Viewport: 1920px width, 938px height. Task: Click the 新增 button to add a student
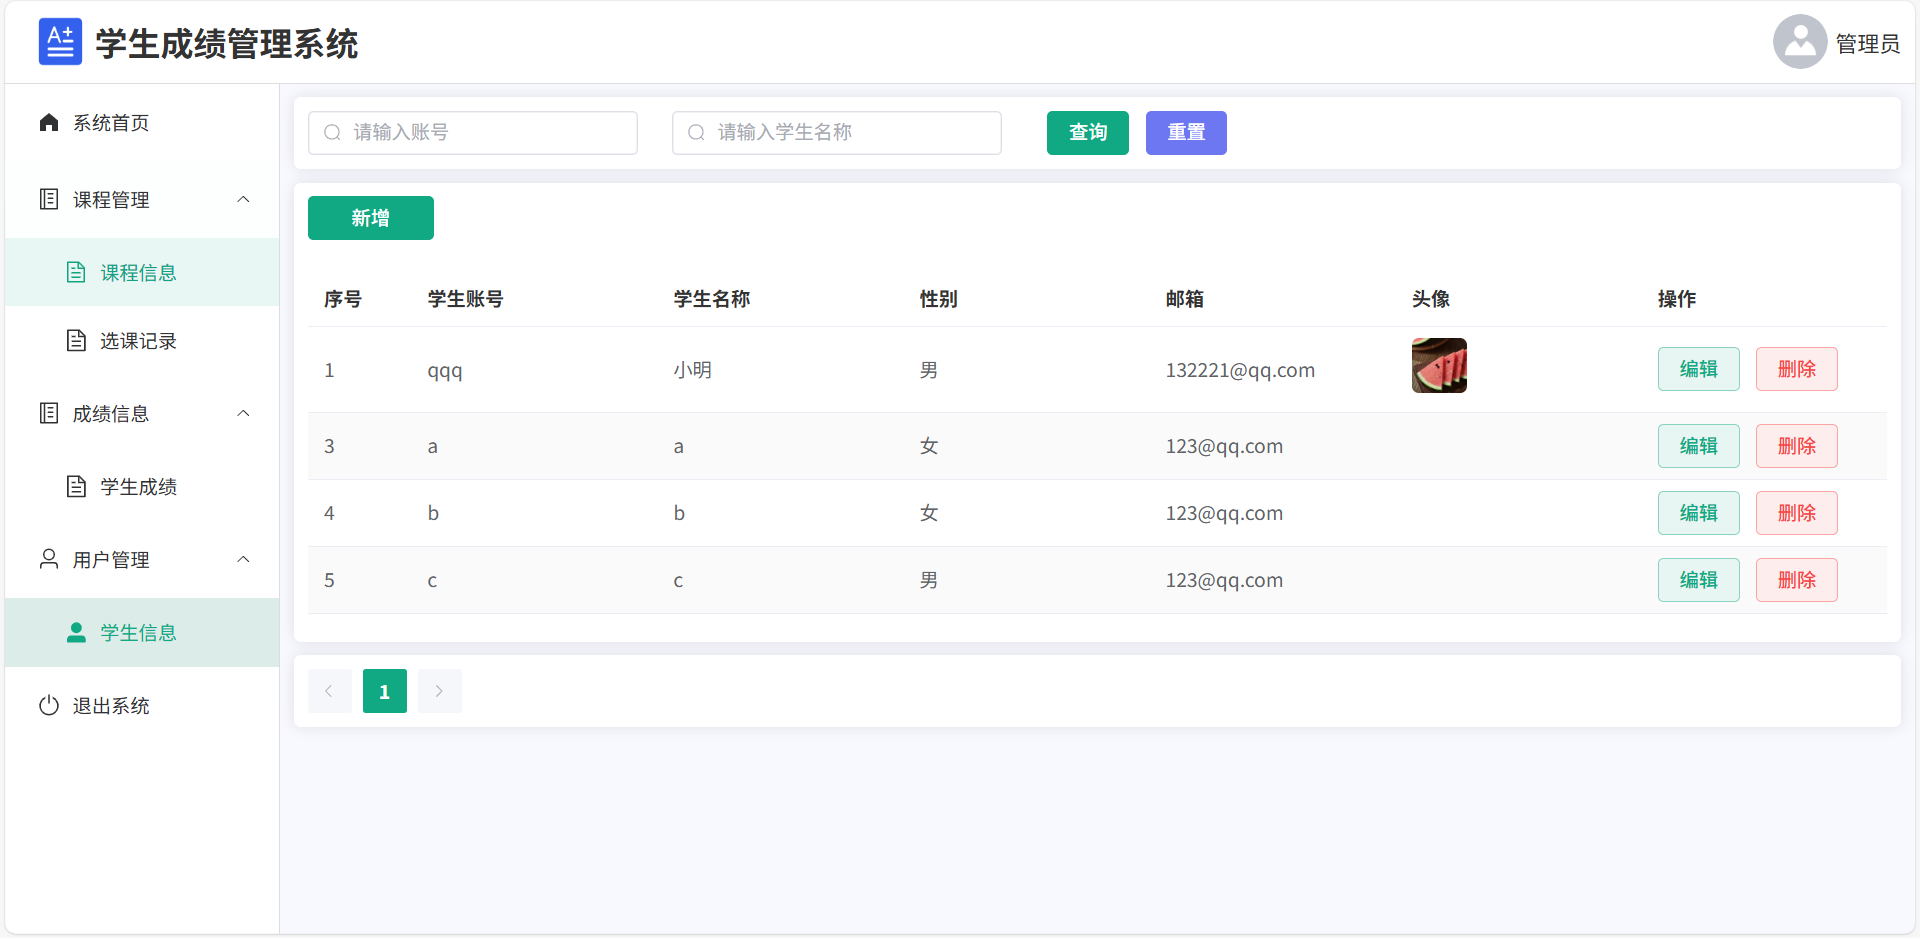click(370, 217)
